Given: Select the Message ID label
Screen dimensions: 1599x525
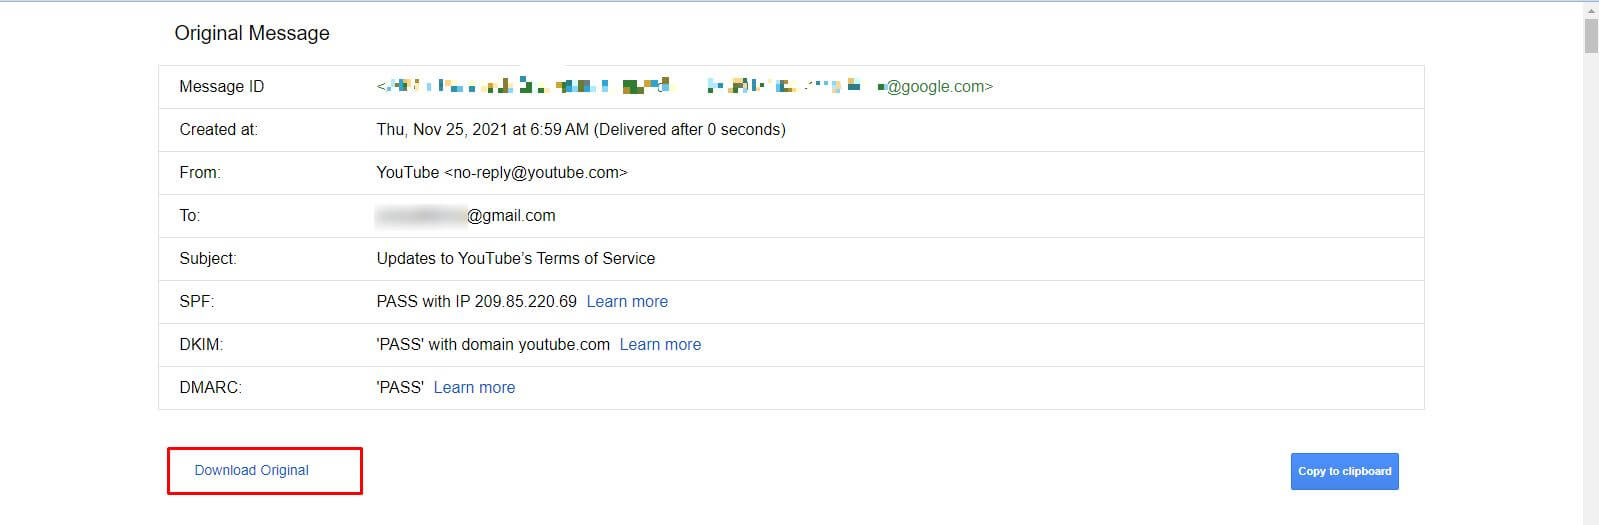Looking at the screenshot, I should coord(221,86).
